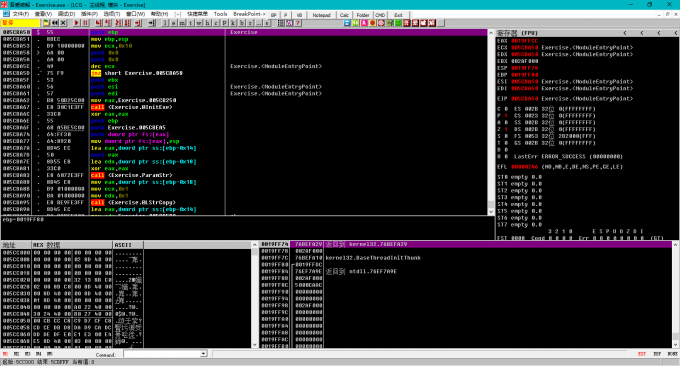Click the HEX 数据 column header in dump
This screenshot has width=680, height=366.
[72, 245]
